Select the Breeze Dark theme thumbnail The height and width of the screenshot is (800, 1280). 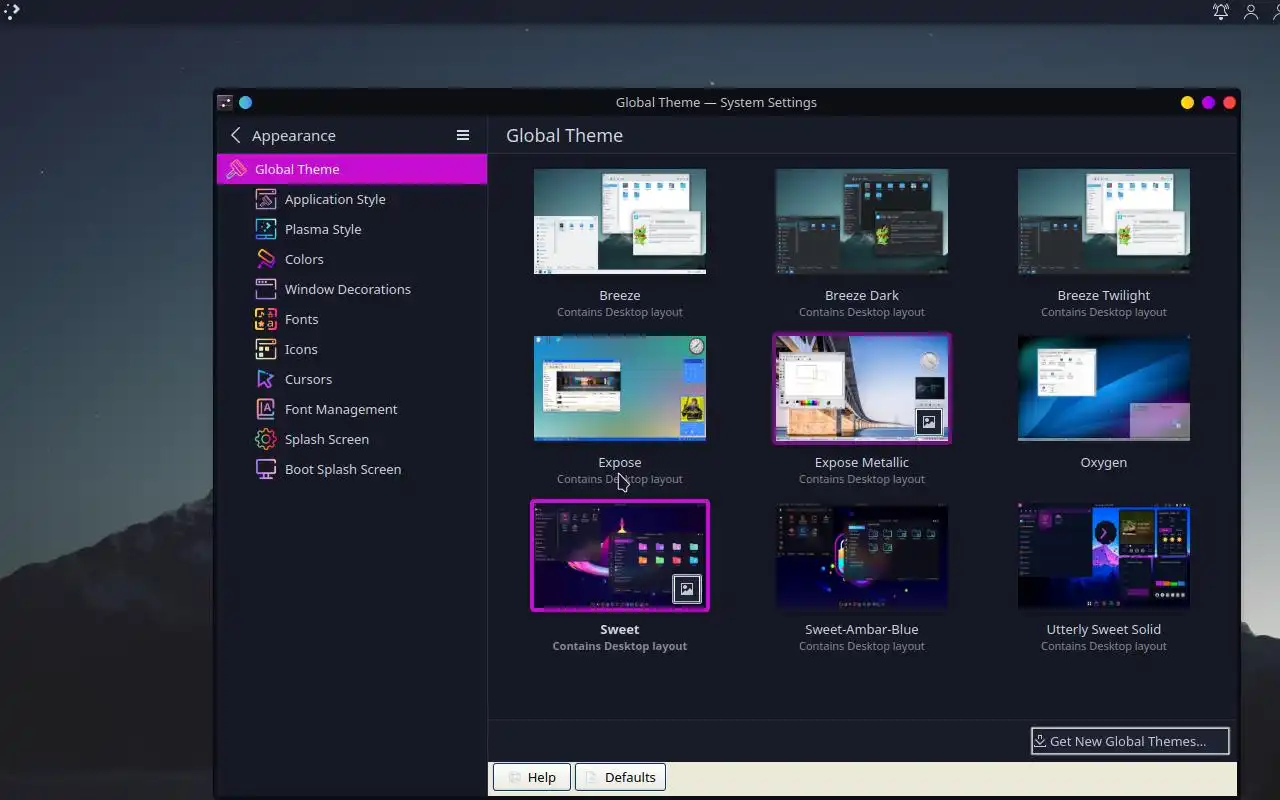[862, 221]
